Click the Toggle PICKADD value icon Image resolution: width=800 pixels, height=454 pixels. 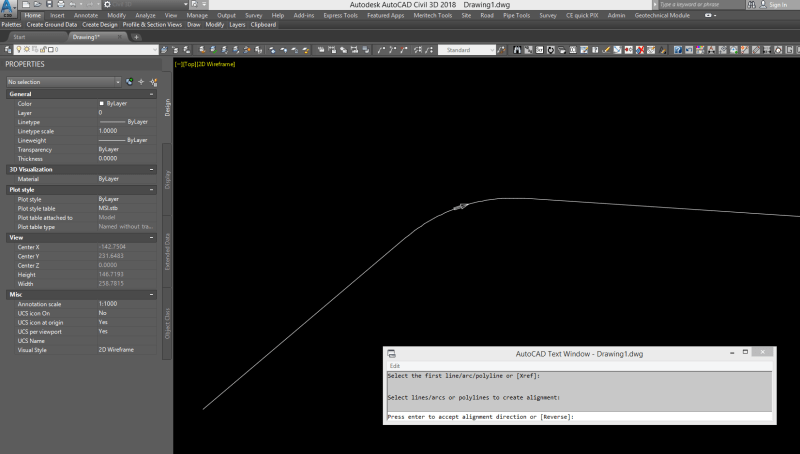pyautogui.click(x=130, y=82)
